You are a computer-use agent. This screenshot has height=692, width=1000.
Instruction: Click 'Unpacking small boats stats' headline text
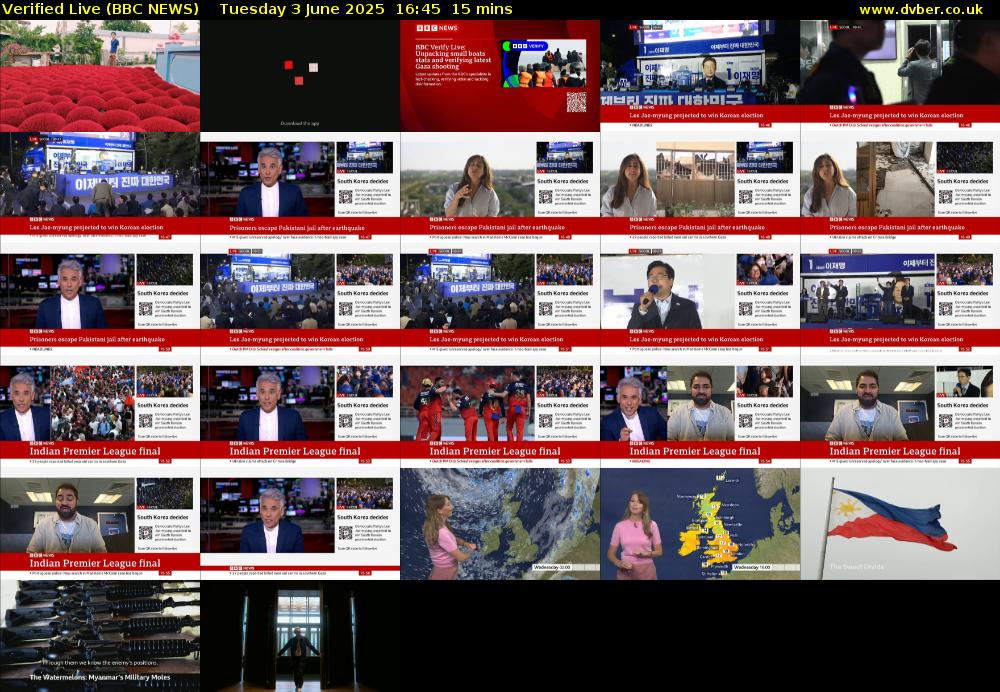coord(453,57)
